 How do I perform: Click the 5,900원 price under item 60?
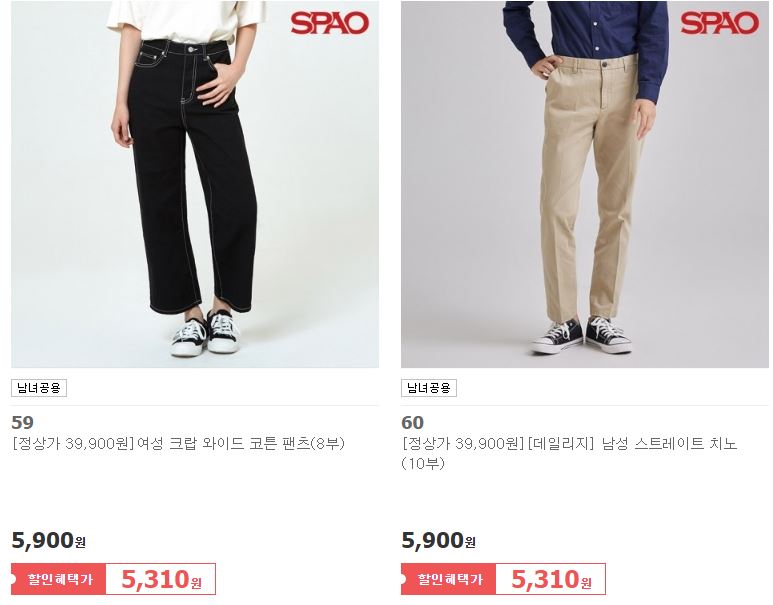tap(438, 540)
